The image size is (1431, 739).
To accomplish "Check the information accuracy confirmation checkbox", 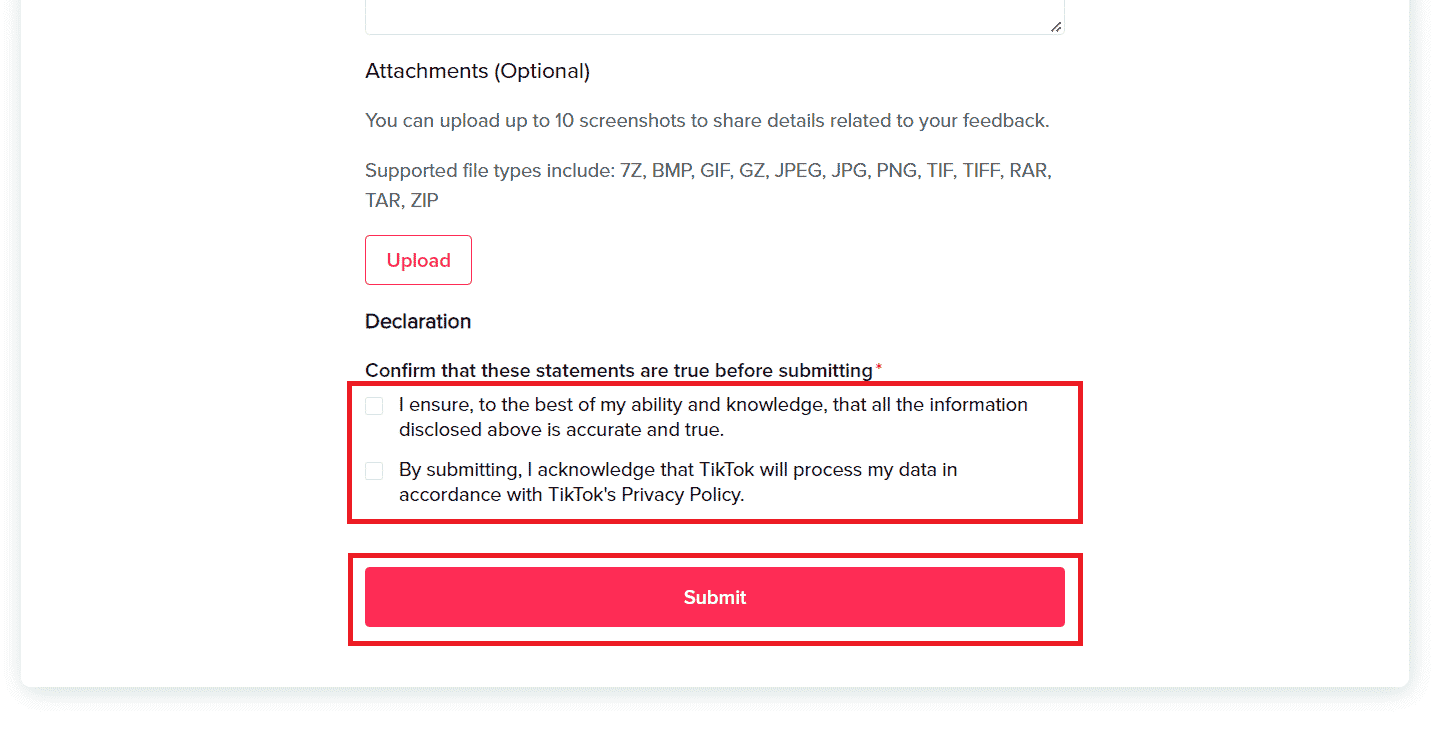I will (374, 405).
